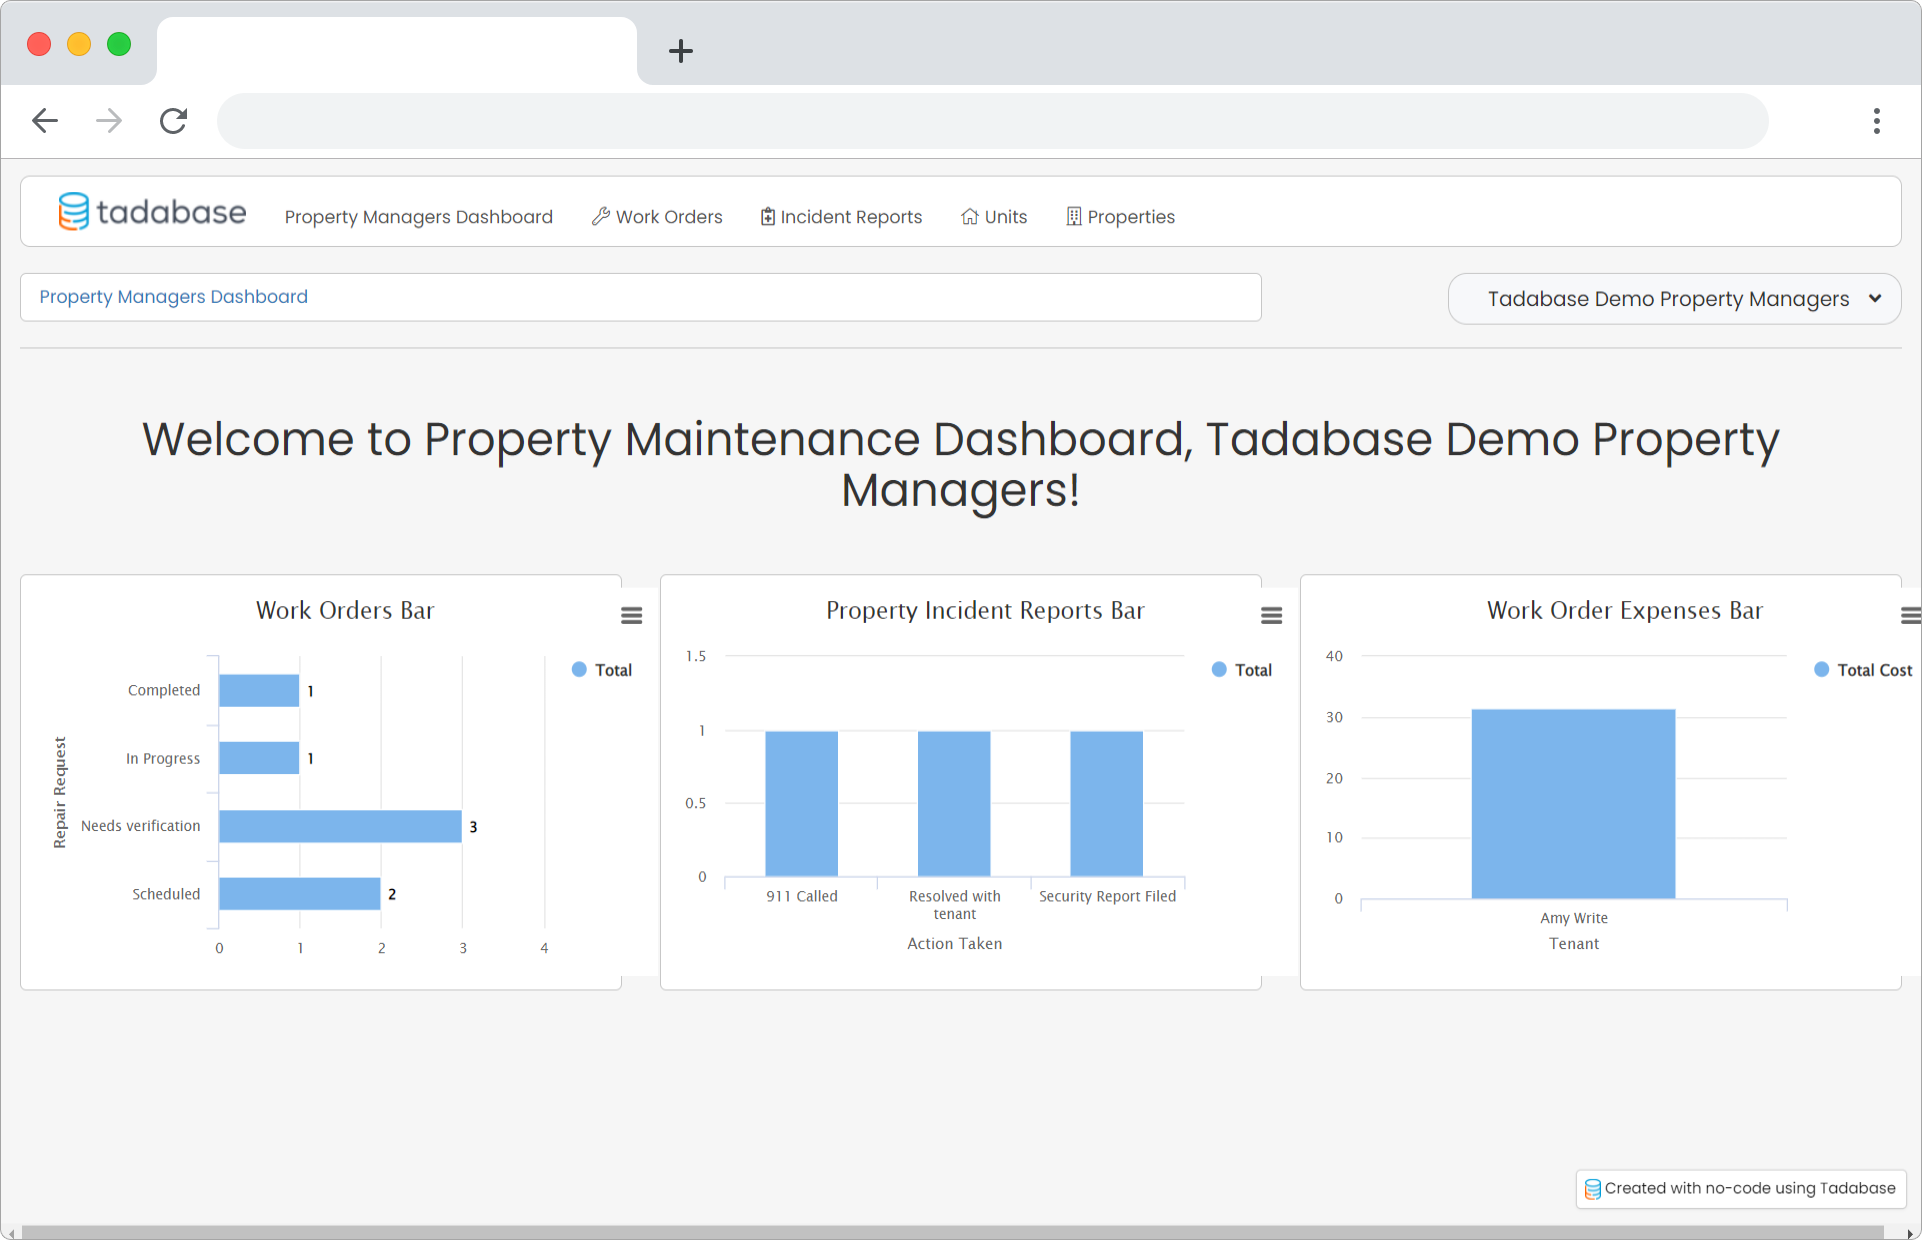Click the Completed bar in Work Orders
This screenshot has height=1240, width=1922.
click(x=259, y=691)
